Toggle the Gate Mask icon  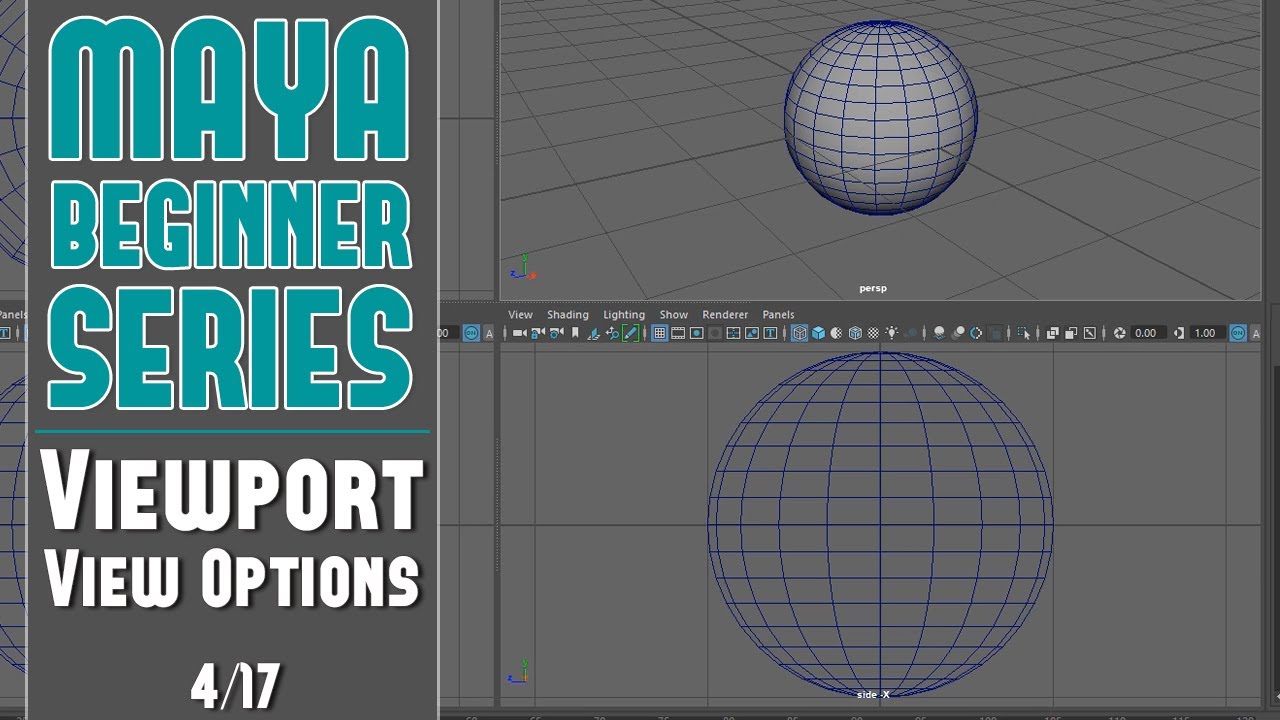(x=715, y=333)
